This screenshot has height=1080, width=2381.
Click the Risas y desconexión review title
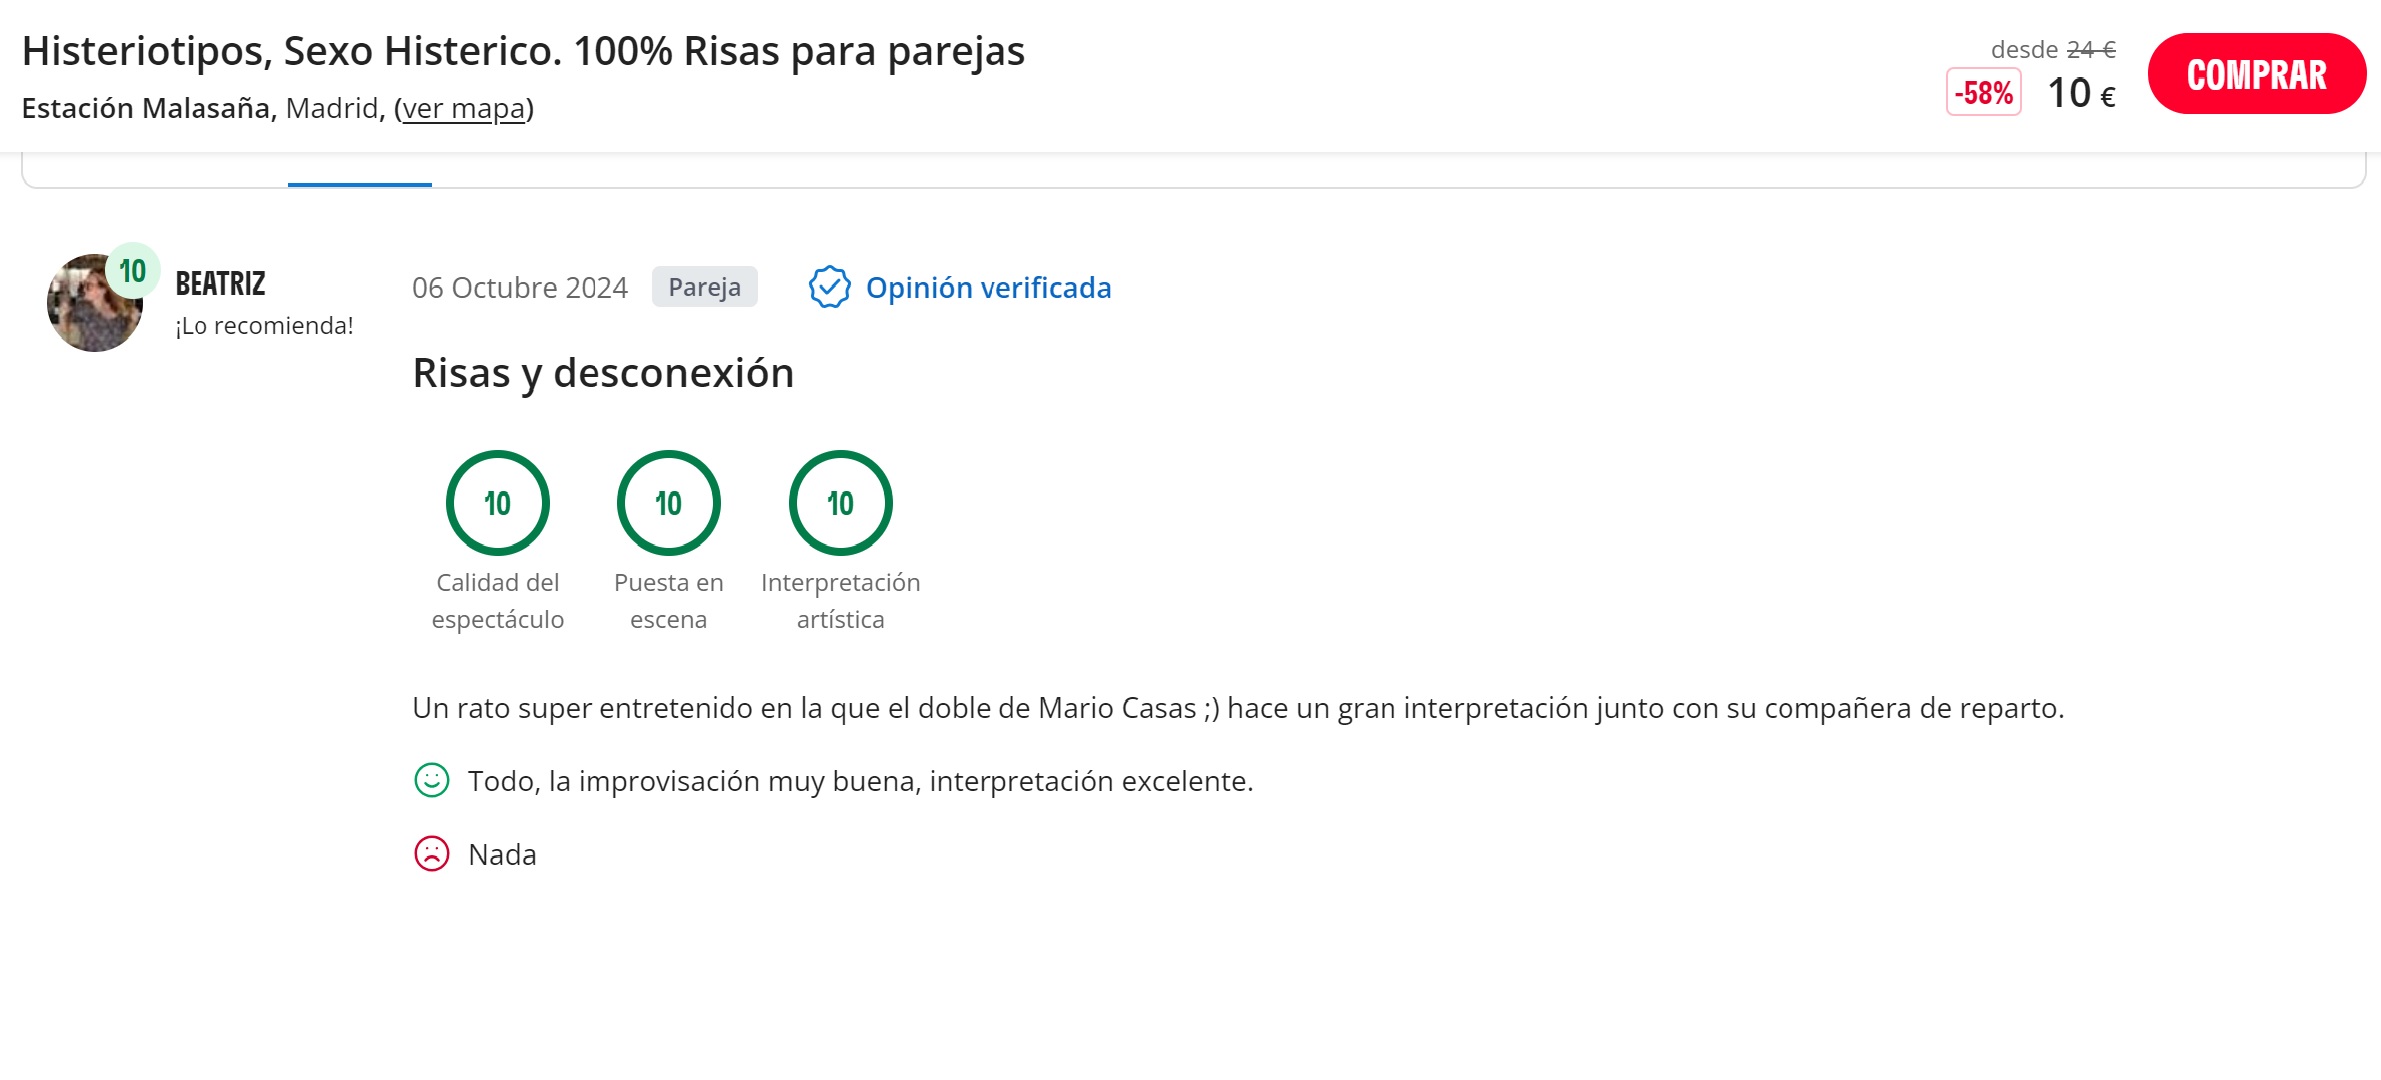[x=603, y=373]
